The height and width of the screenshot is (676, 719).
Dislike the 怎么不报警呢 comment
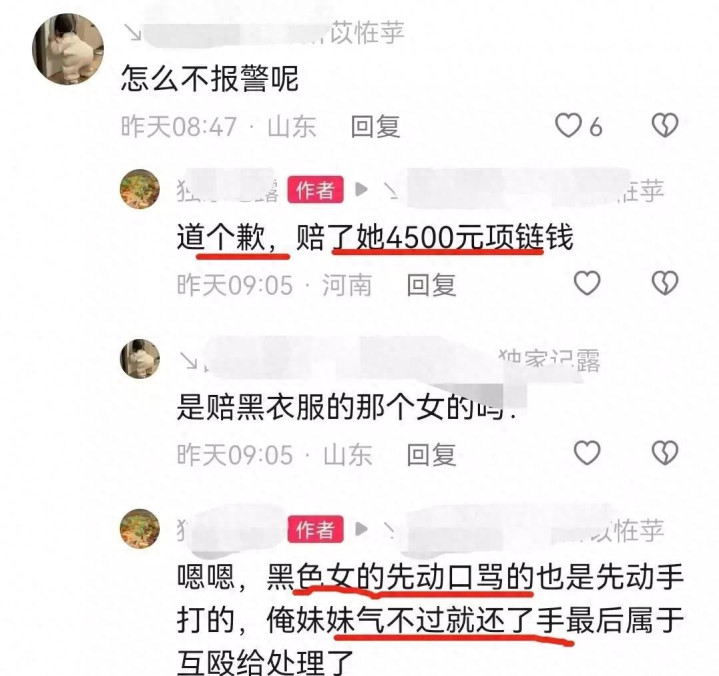click(665, 125)
